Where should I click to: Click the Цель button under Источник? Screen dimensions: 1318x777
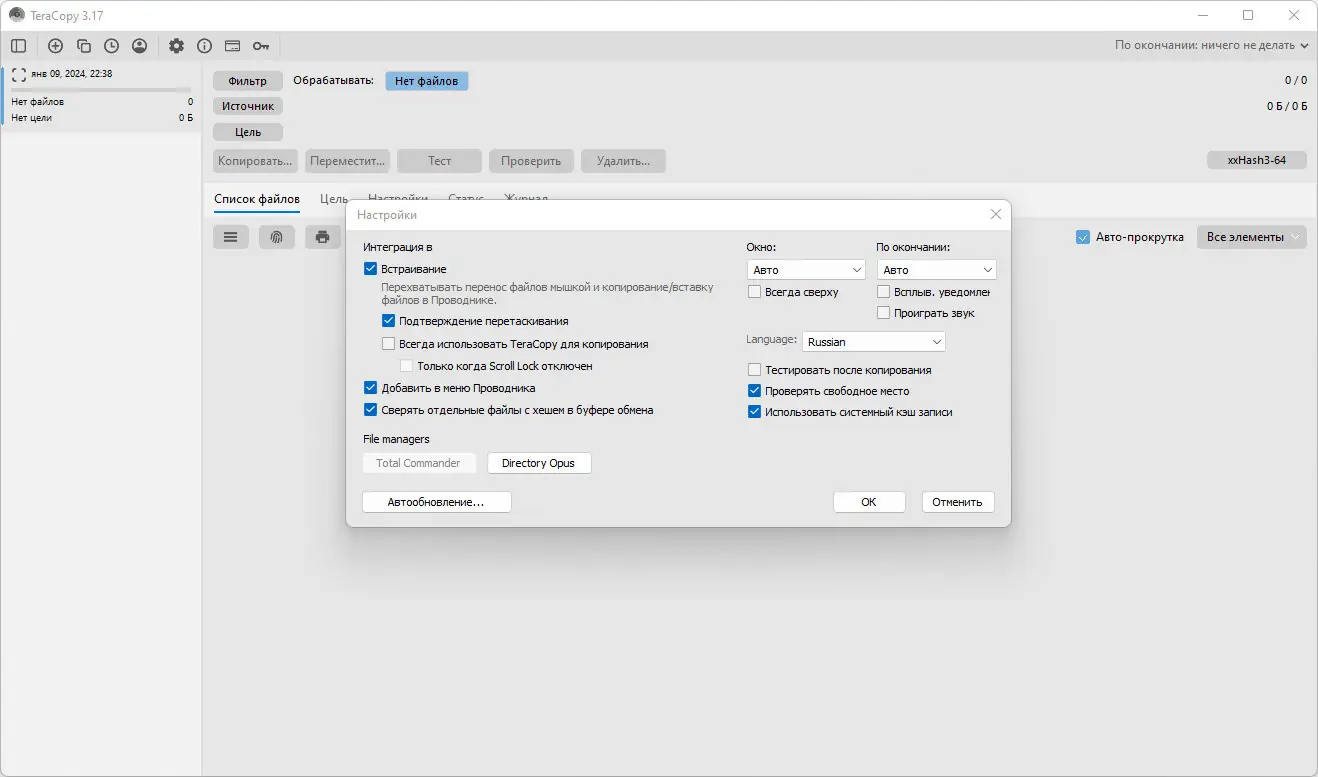point(248,132)
